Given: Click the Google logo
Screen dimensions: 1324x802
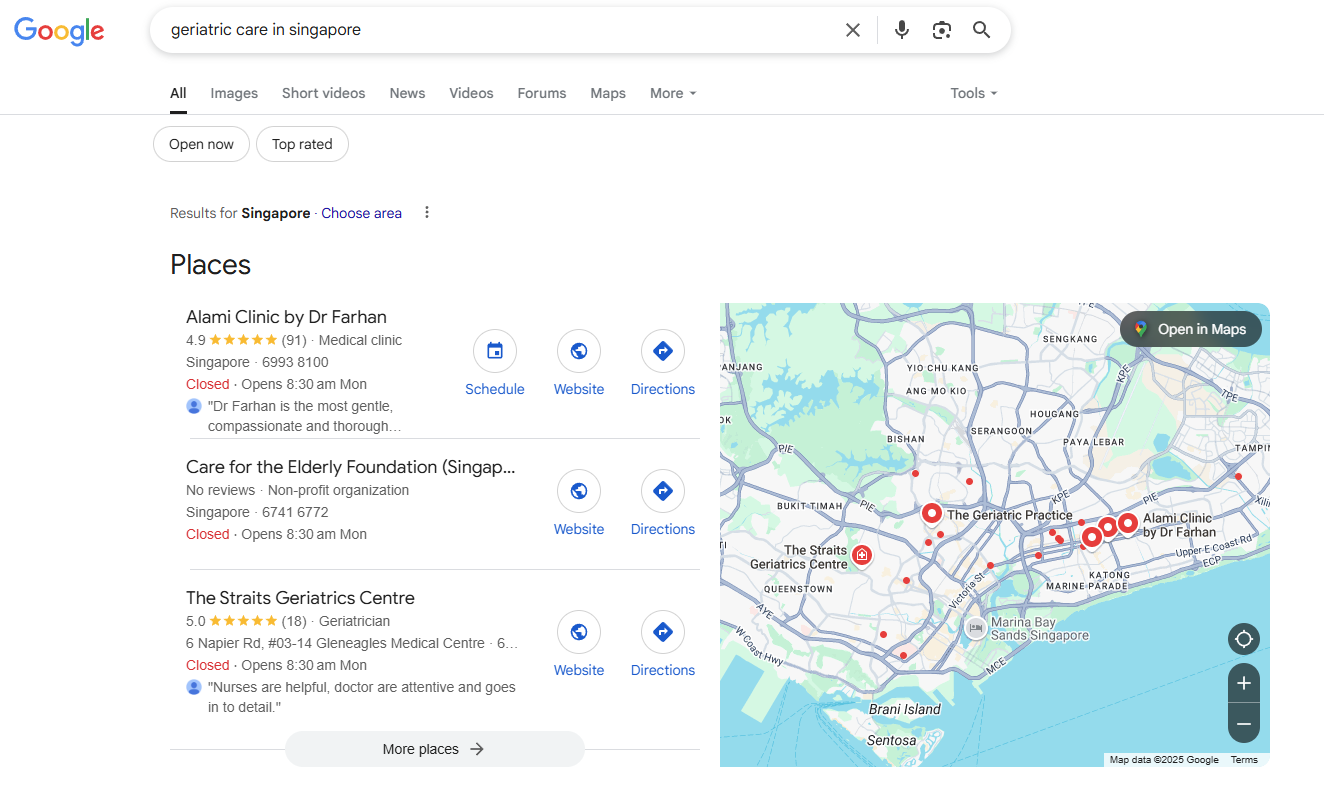Looking at the screenshot, I should pyautogui.click(x=59, y=31).
